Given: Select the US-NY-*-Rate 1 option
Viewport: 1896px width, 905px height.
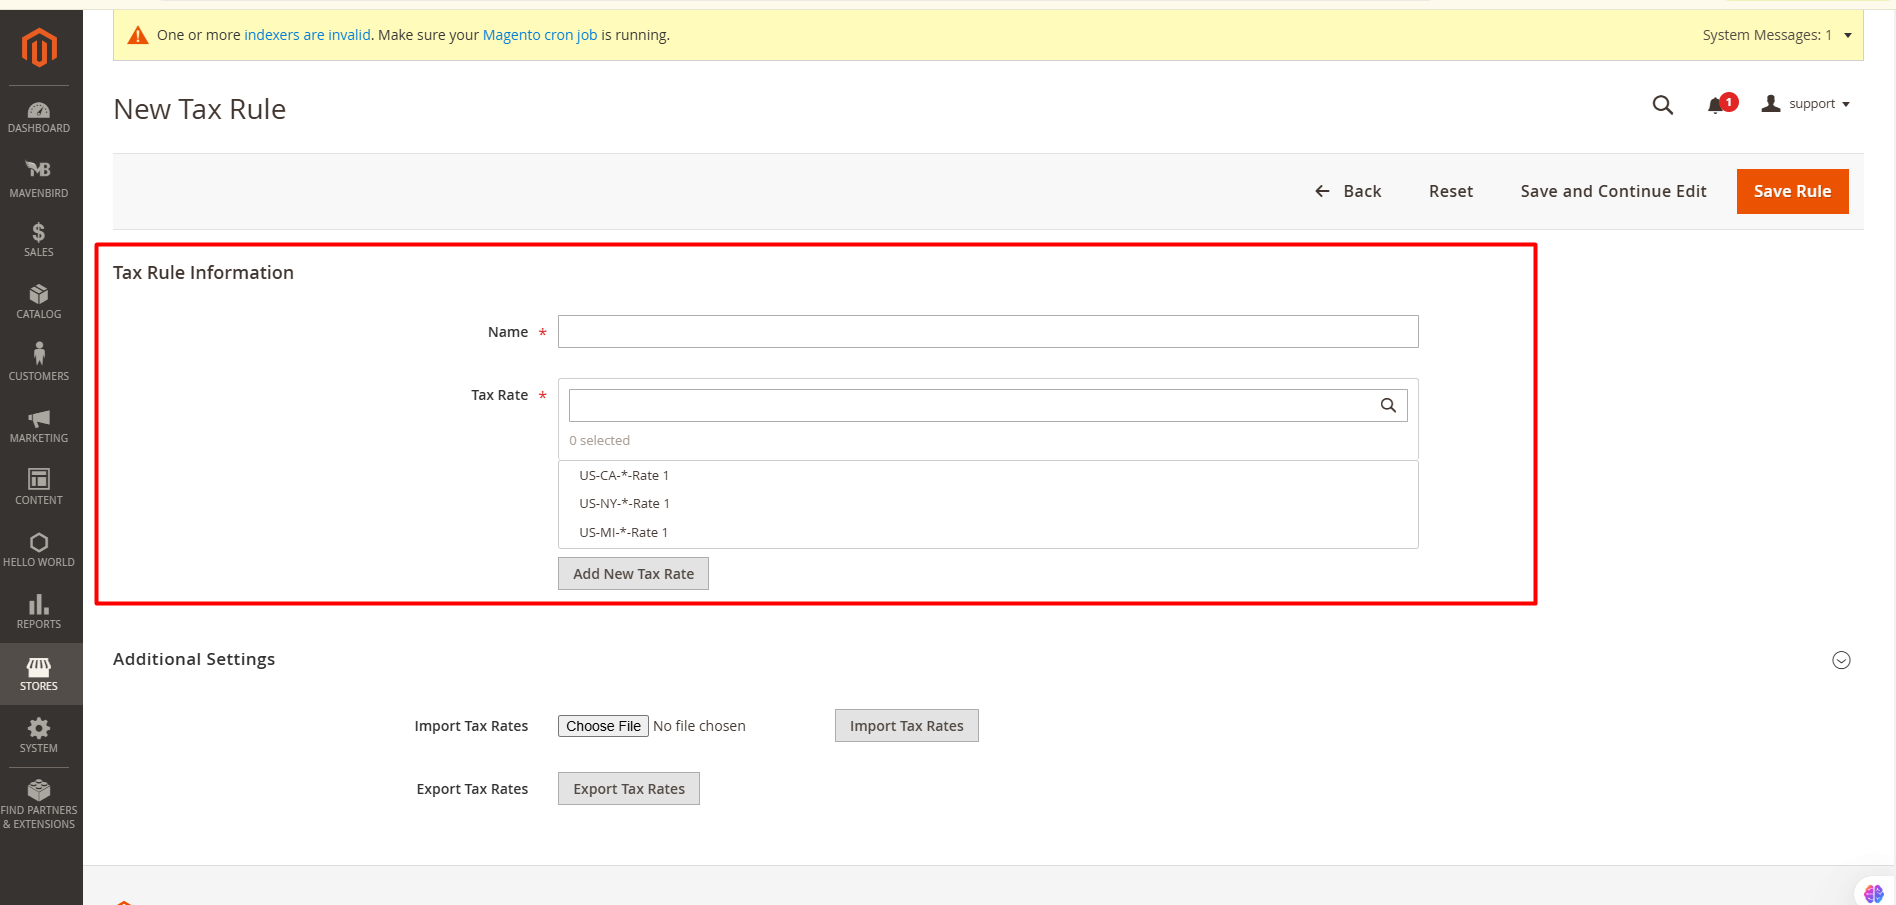Looking at the screenshot, I should [x=988, y=503].
